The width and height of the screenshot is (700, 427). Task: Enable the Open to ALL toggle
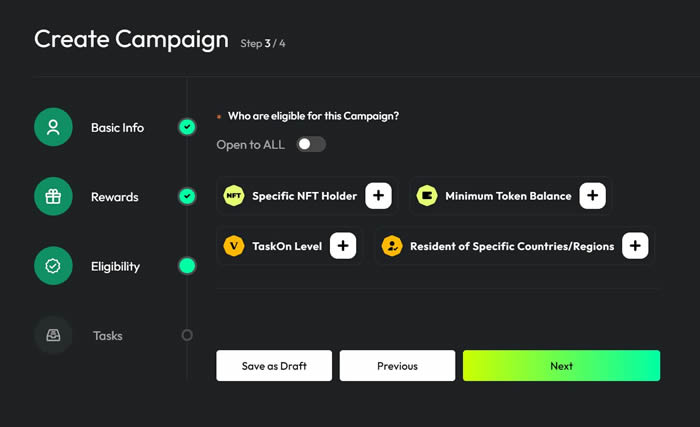311,144
